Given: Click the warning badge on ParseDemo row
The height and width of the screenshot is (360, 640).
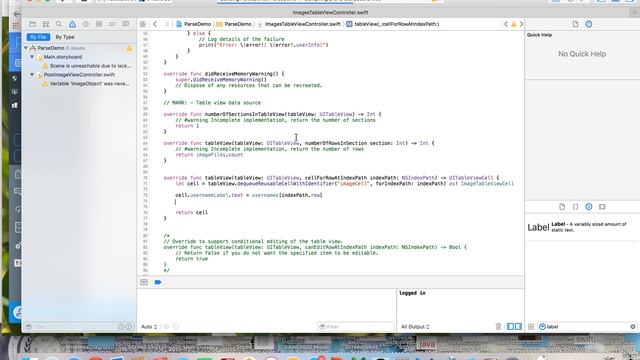Looking at the screenshot, I should click(x=129, y=49).
